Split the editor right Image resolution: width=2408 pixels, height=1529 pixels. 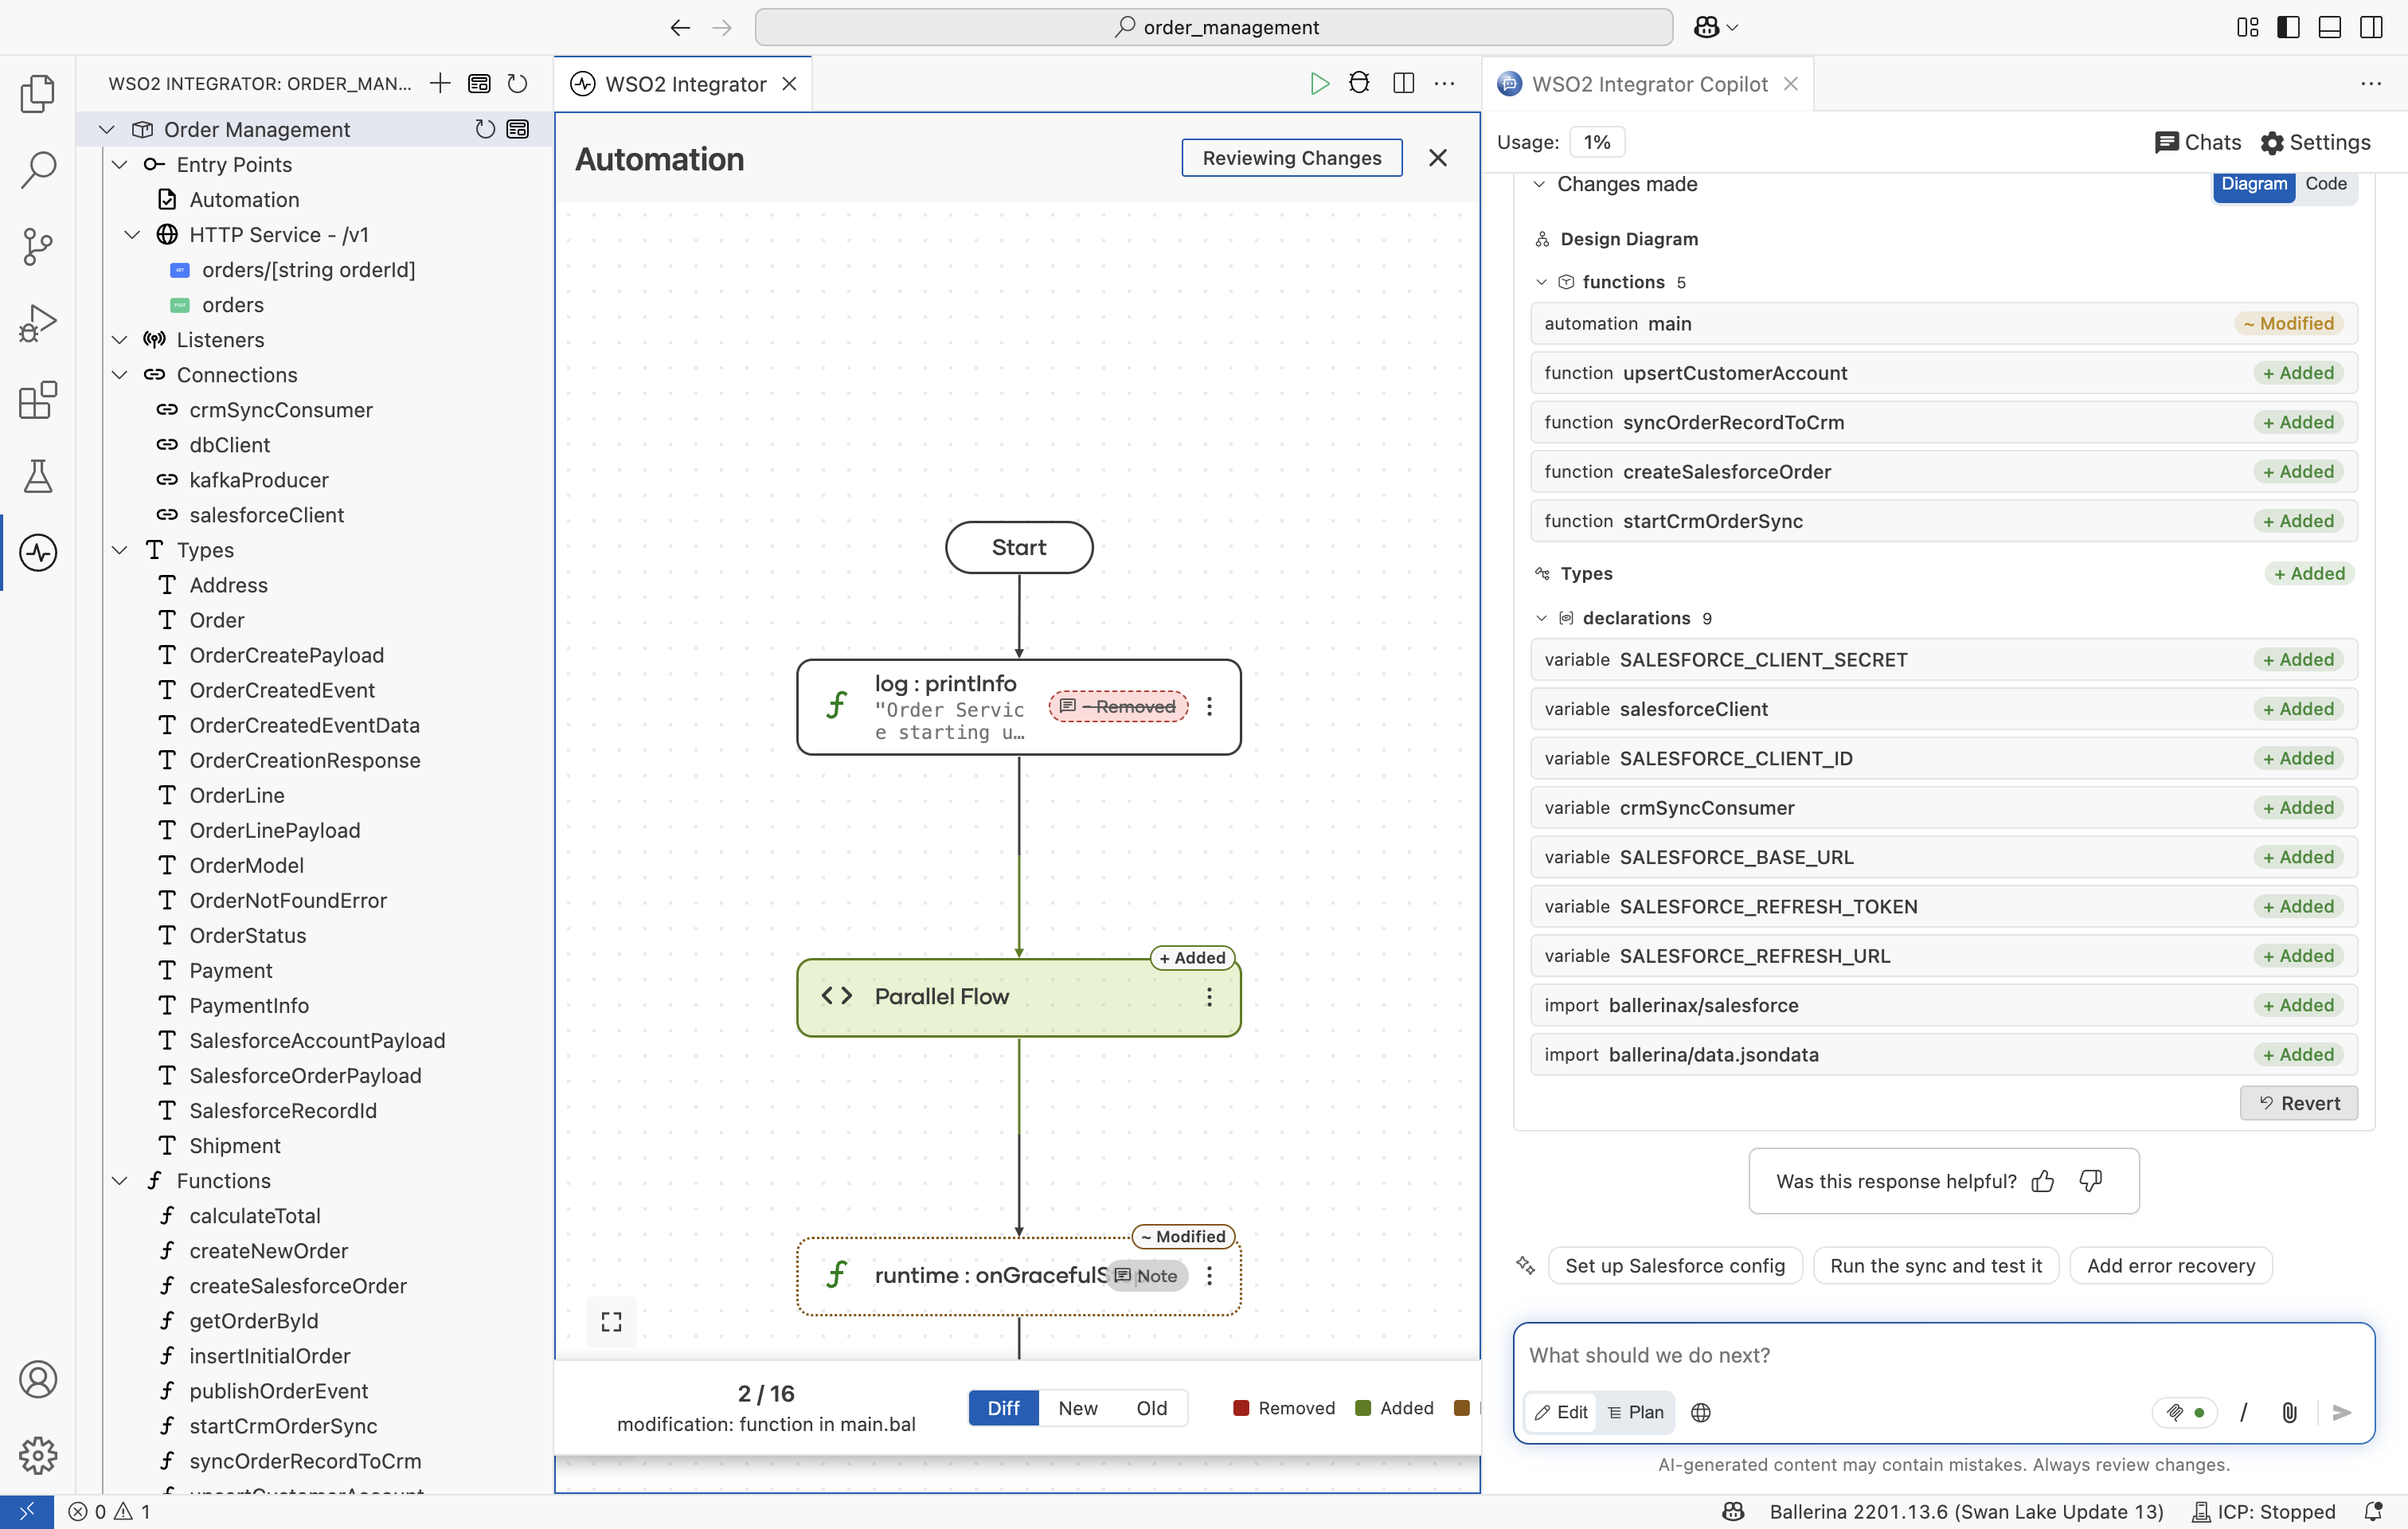[1403, 83]
